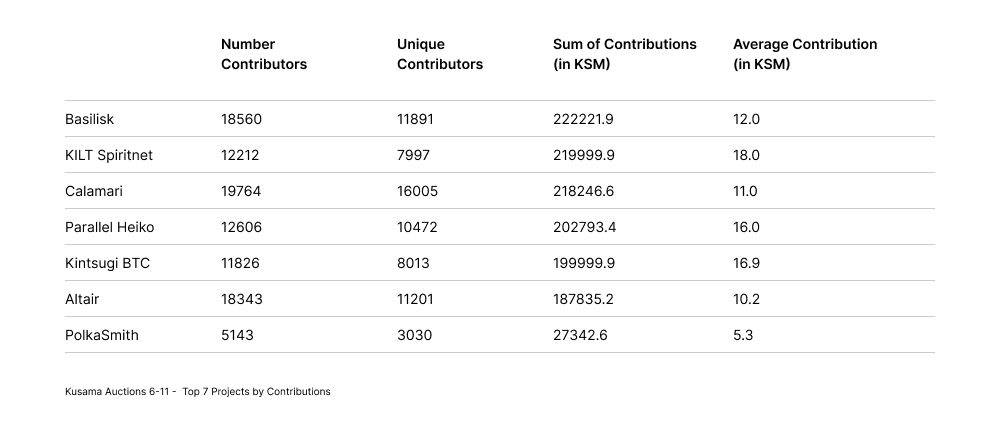The image size is (1000, 428).
Task: Click the Average Contribution column header
Action: tap(805, 54)
